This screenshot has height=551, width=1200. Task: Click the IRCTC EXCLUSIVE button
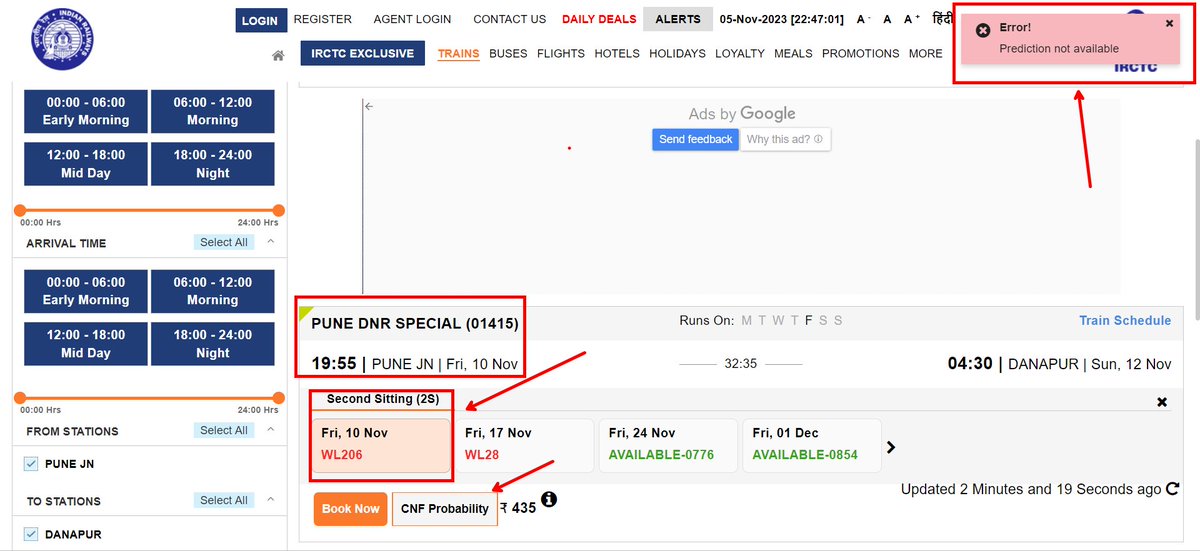click(362, 53)
